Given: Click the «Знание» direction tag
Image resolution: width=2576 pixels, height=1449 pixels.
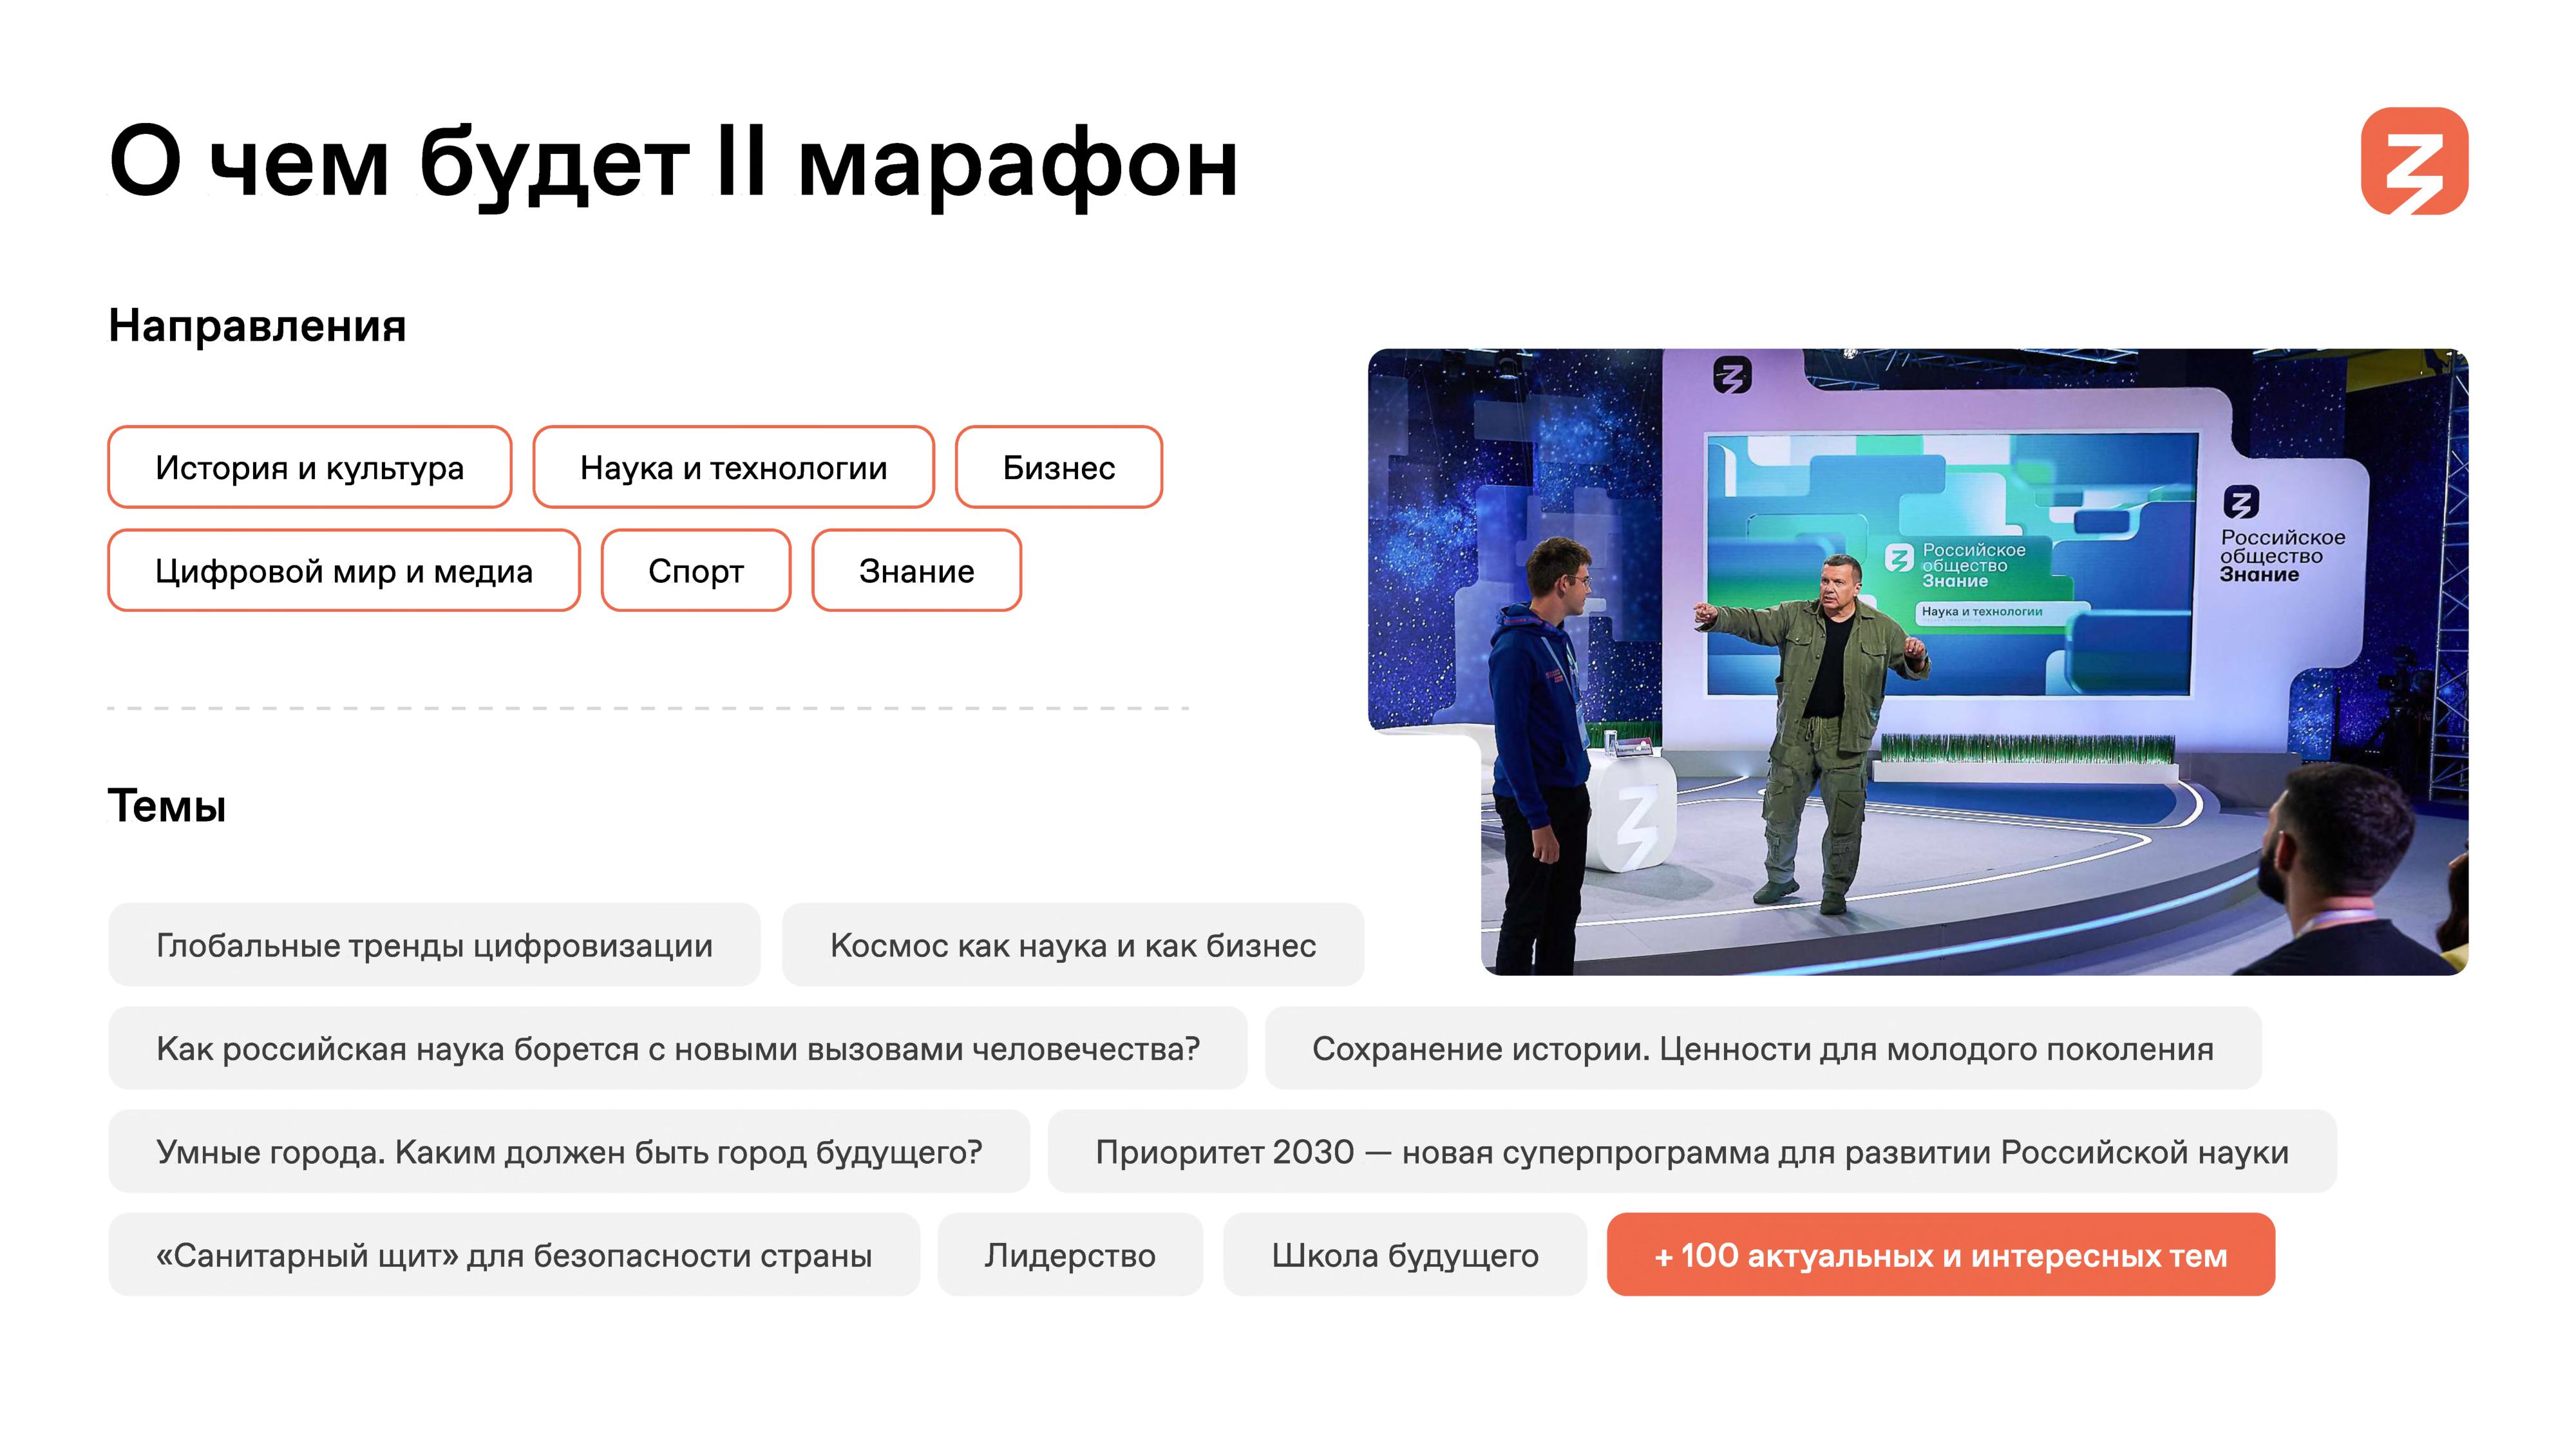Looking at the screenshot, I should pyautogui.click(x=916, y=570).
